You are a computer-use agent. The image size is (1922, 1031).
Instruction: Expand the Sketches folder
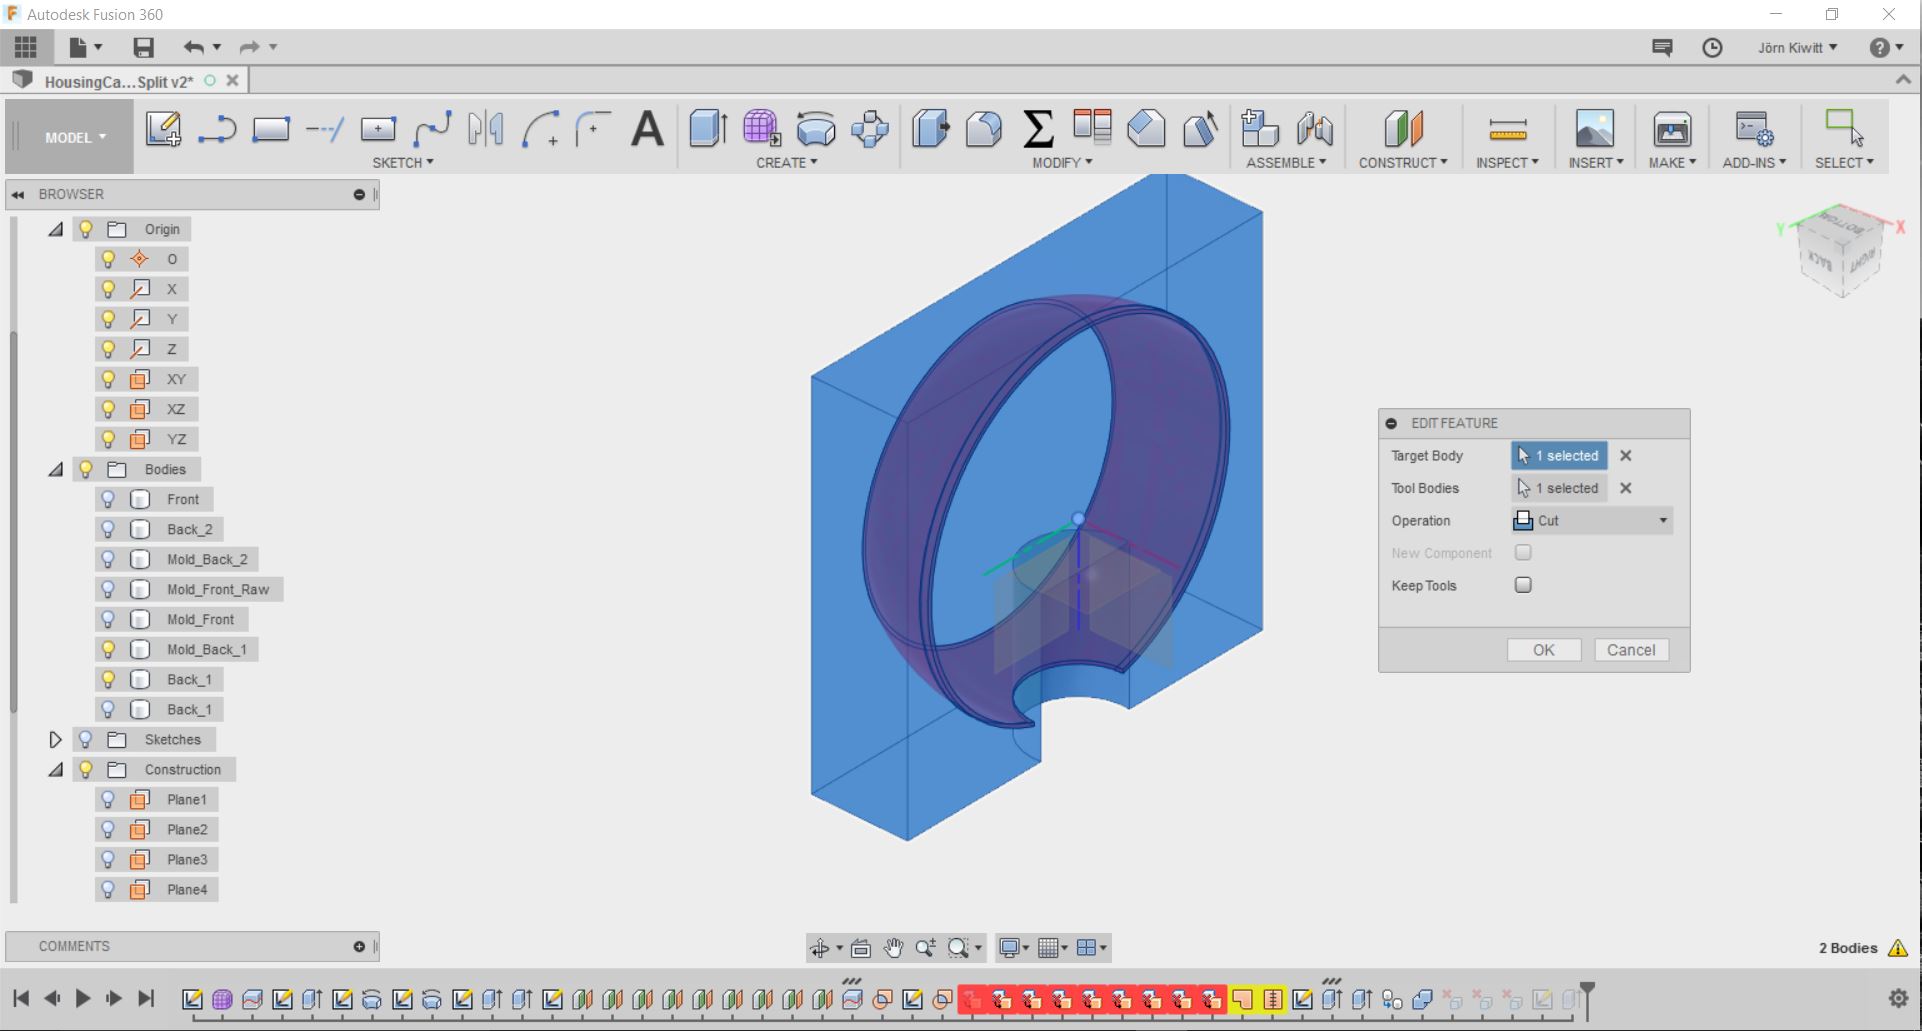pyautogui.click(x=56, y=739)
